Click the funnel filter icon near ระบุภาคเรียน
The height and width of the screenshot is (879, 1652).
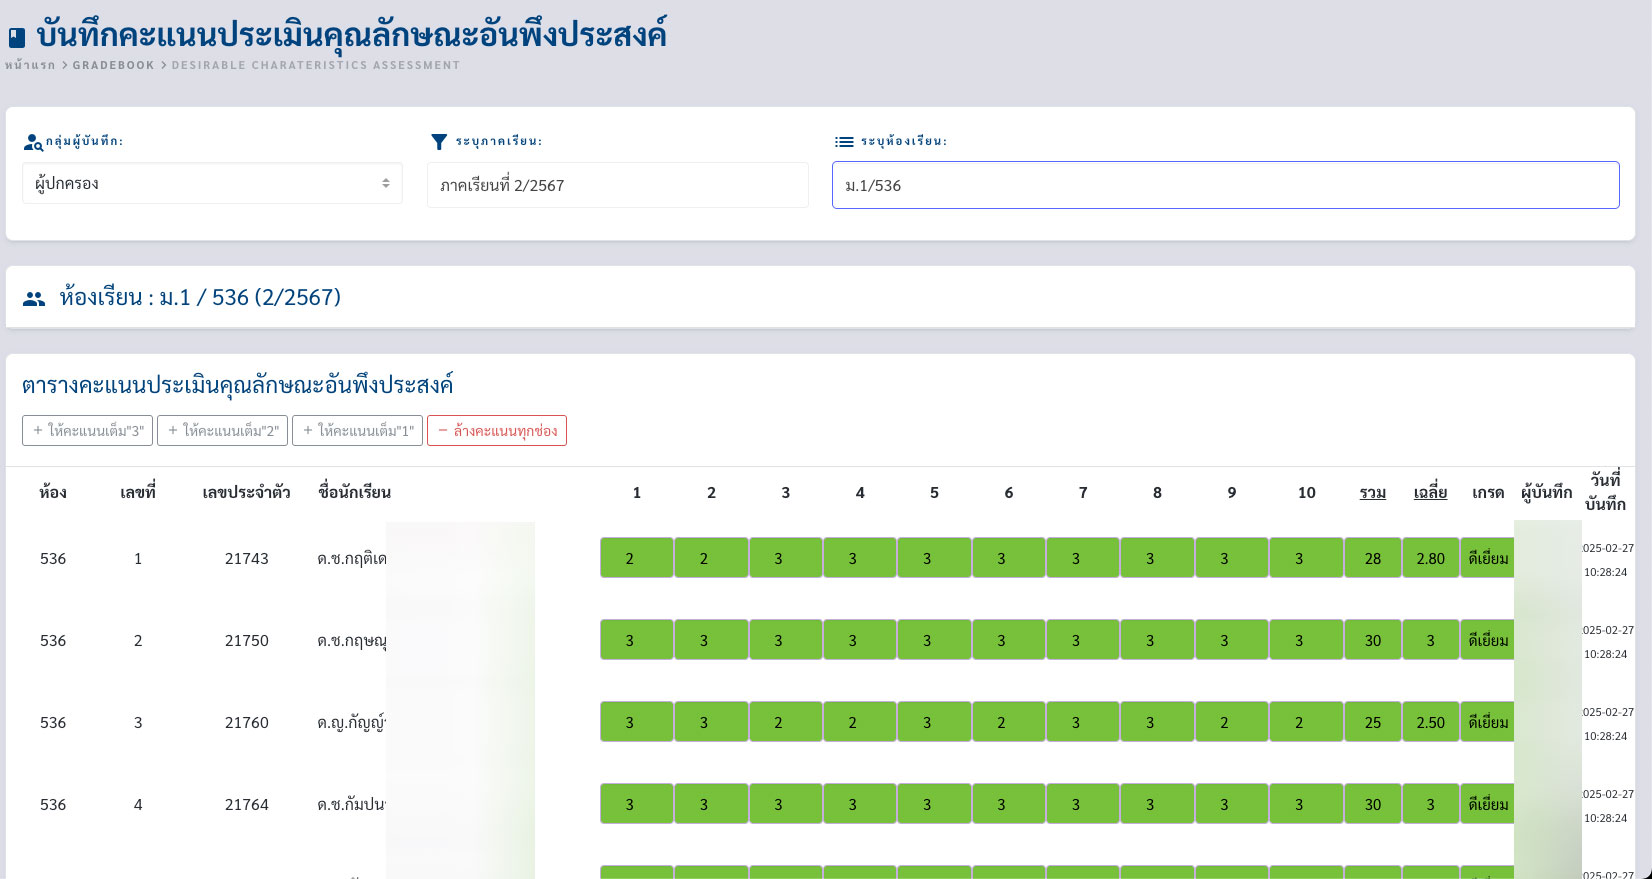coord(439,142)
